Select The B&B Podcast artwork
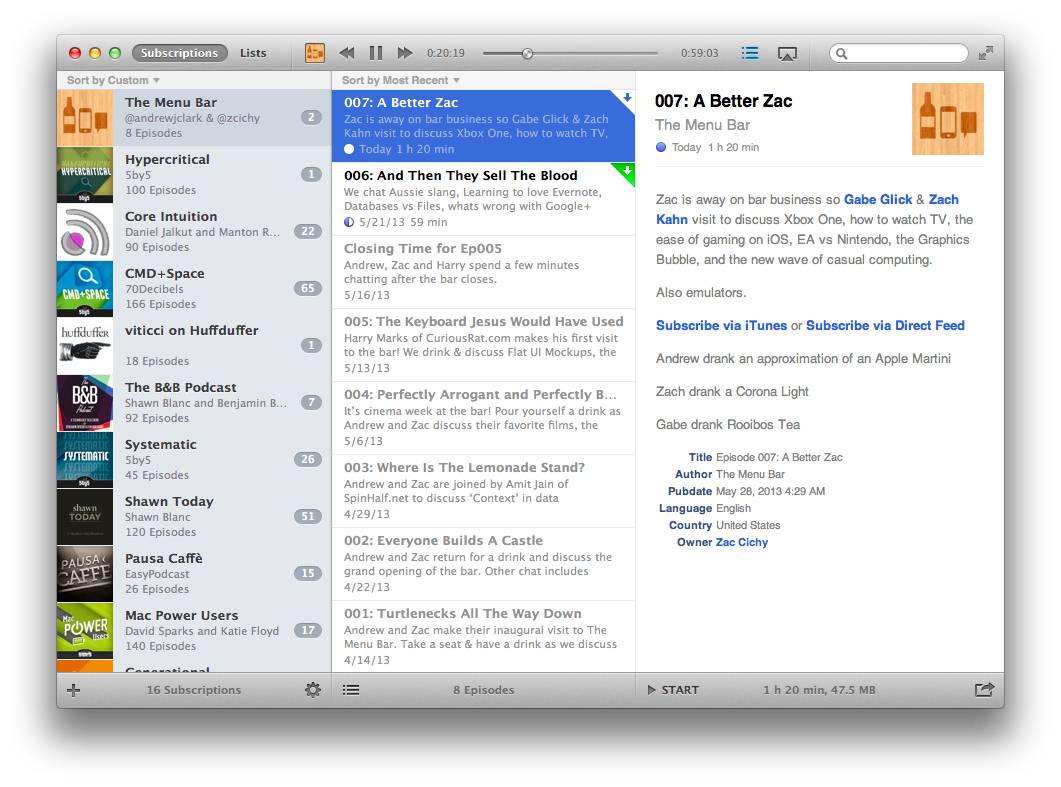Image resolution: width=1061 pixels, height=787 pixels. coord(85,403)
